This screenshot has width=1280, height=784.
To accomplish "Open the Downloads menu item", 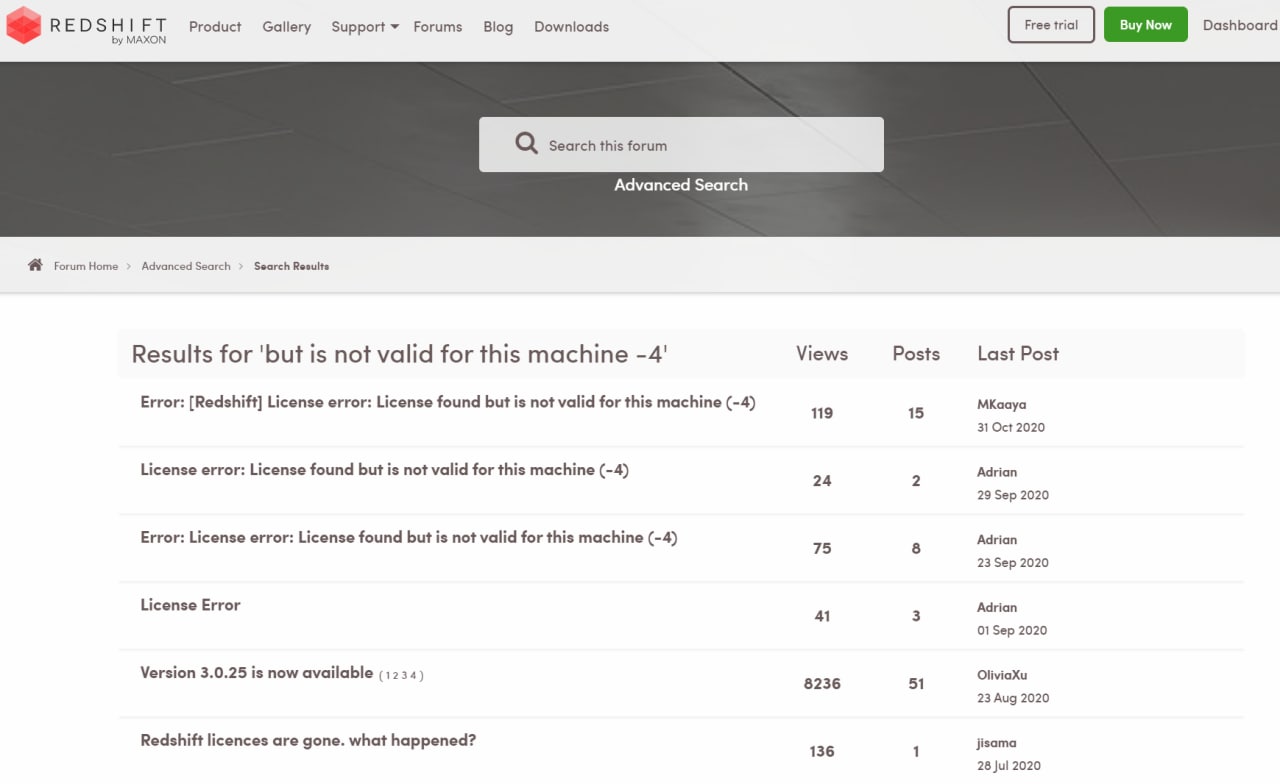I will click(572, 27).
